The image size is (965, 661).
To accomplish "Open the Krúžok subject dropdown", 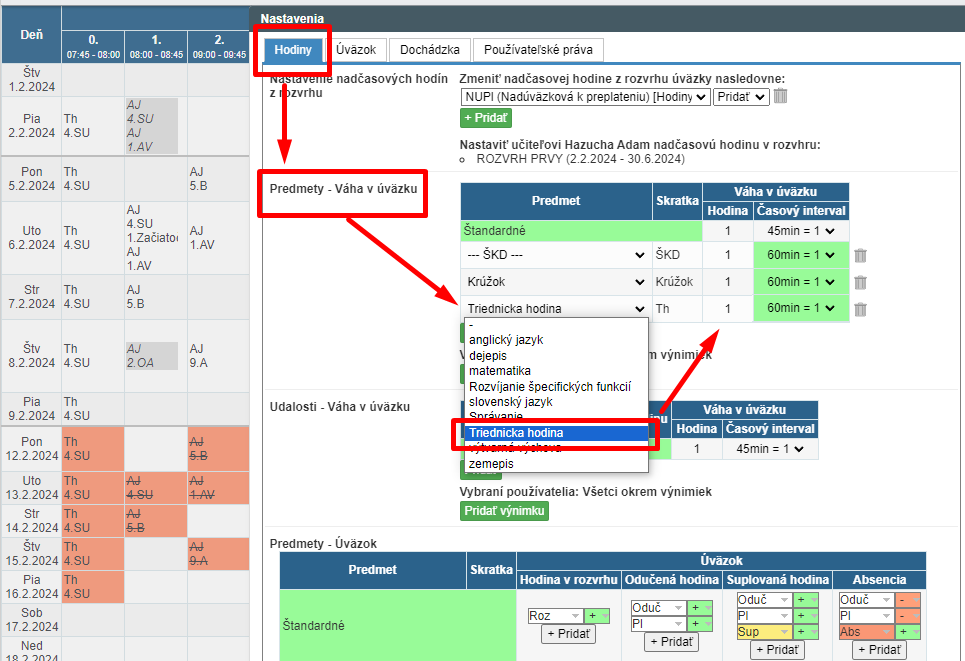I will pos(556,282).
